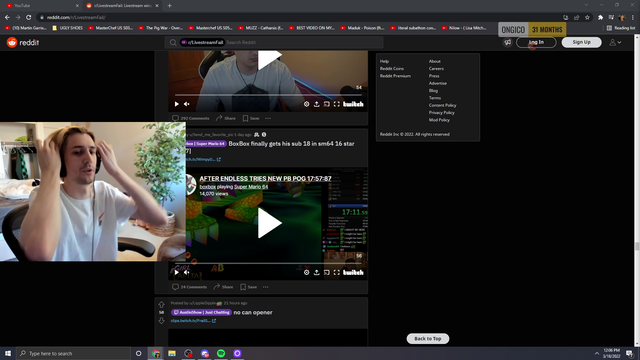
Task: Open the About footer link
Action: coord(435,61)
